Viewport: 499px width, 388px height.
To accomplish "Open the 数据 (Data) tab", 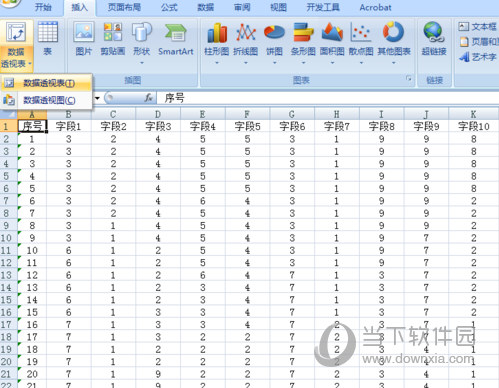I will pyautogui.click(x=205, y=7).
